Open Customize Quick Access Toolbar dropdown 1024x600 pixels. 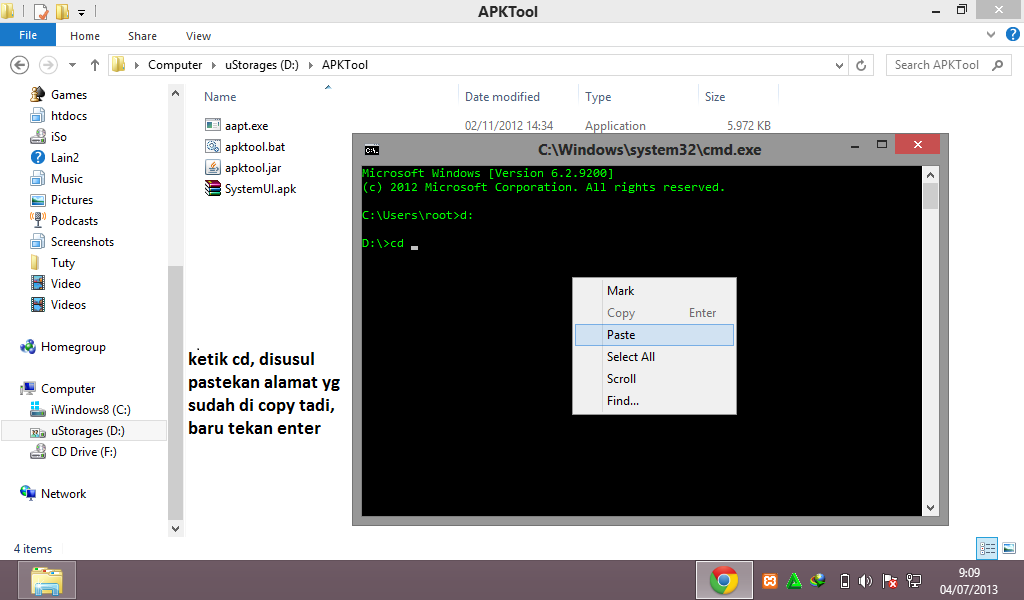click(x=82, y=12)
